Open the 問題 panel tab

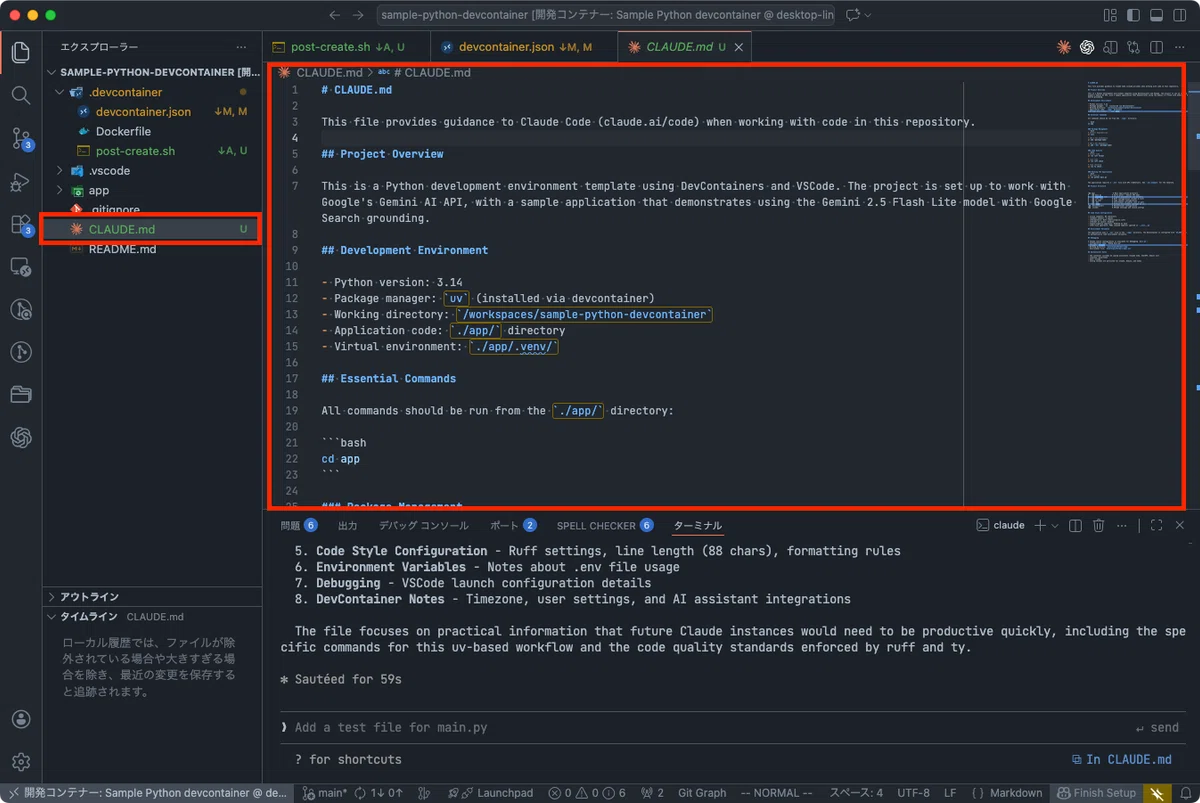coord(298,525)
